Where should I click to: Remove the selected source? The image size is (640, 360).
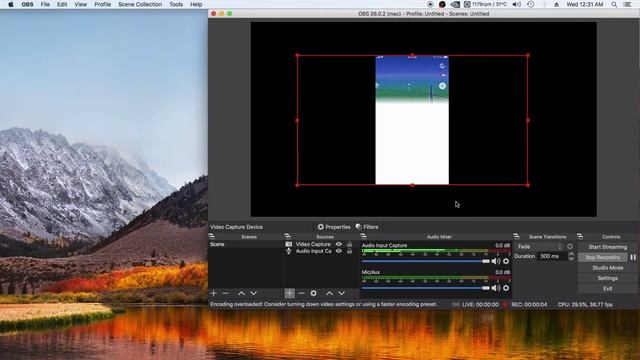coord(301,293)
